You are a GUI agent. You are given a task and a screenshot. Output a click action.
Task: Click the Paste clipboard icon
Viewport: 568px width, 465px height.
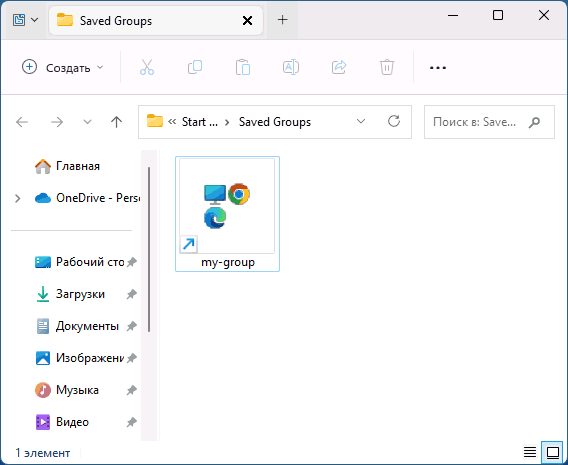(x=243, y=67)
